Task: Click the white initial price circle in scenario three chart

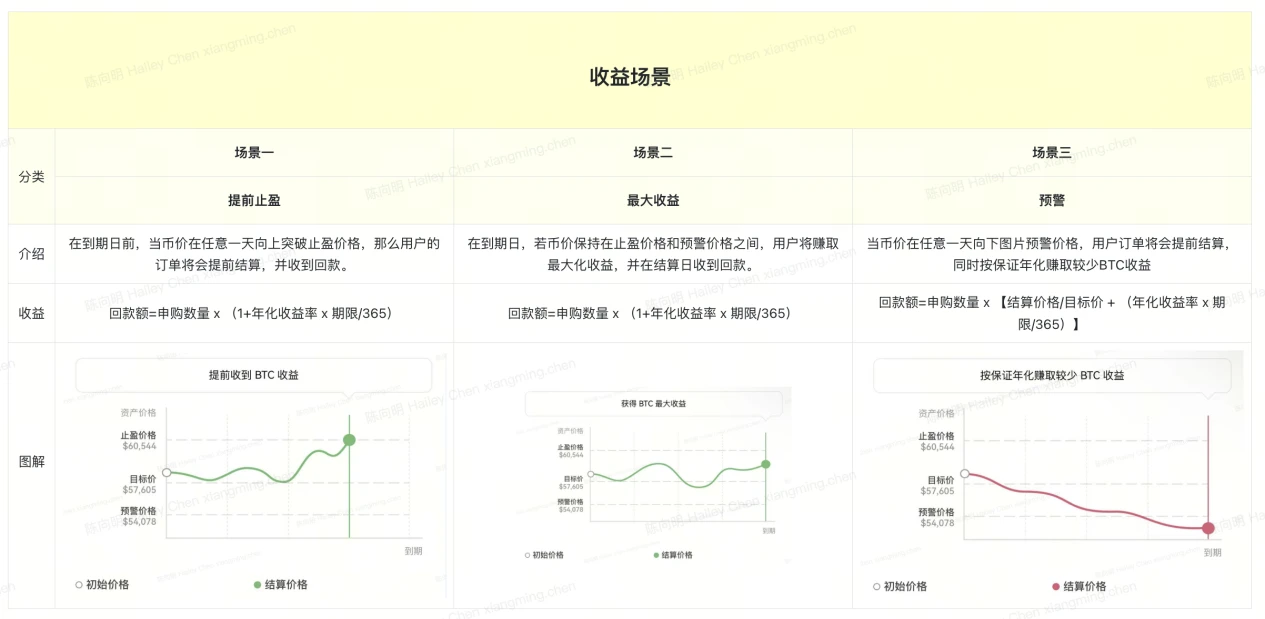Action: 964,473
